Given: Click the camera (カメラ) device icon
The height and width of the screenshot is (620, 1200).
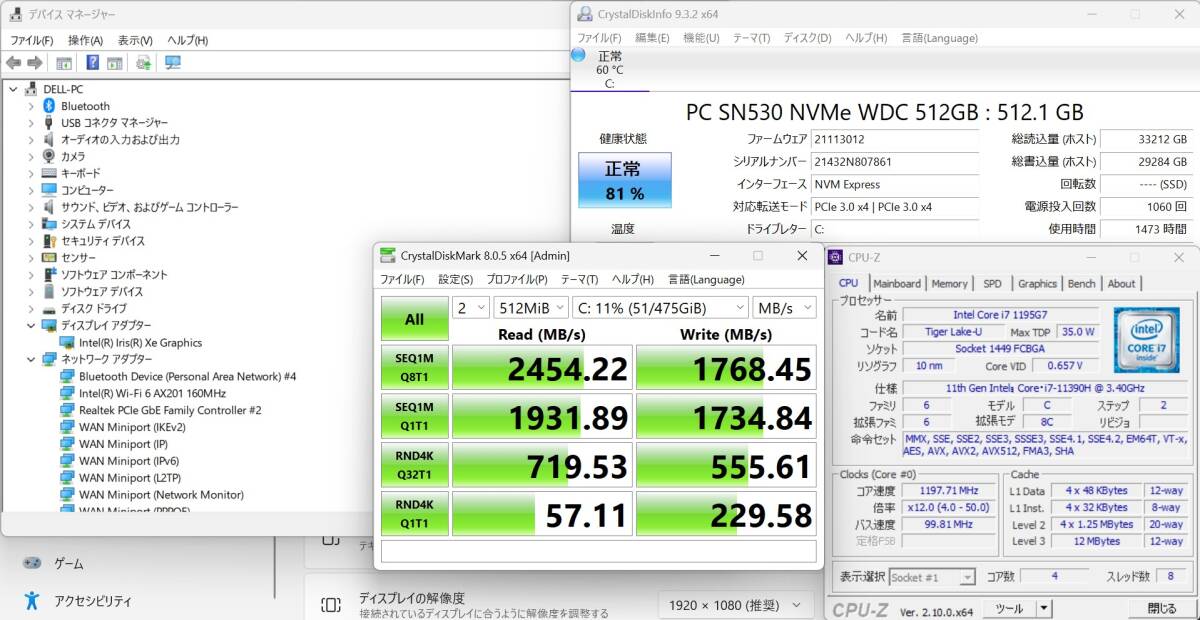Looking at the screenshot, I should pos(49,157).
